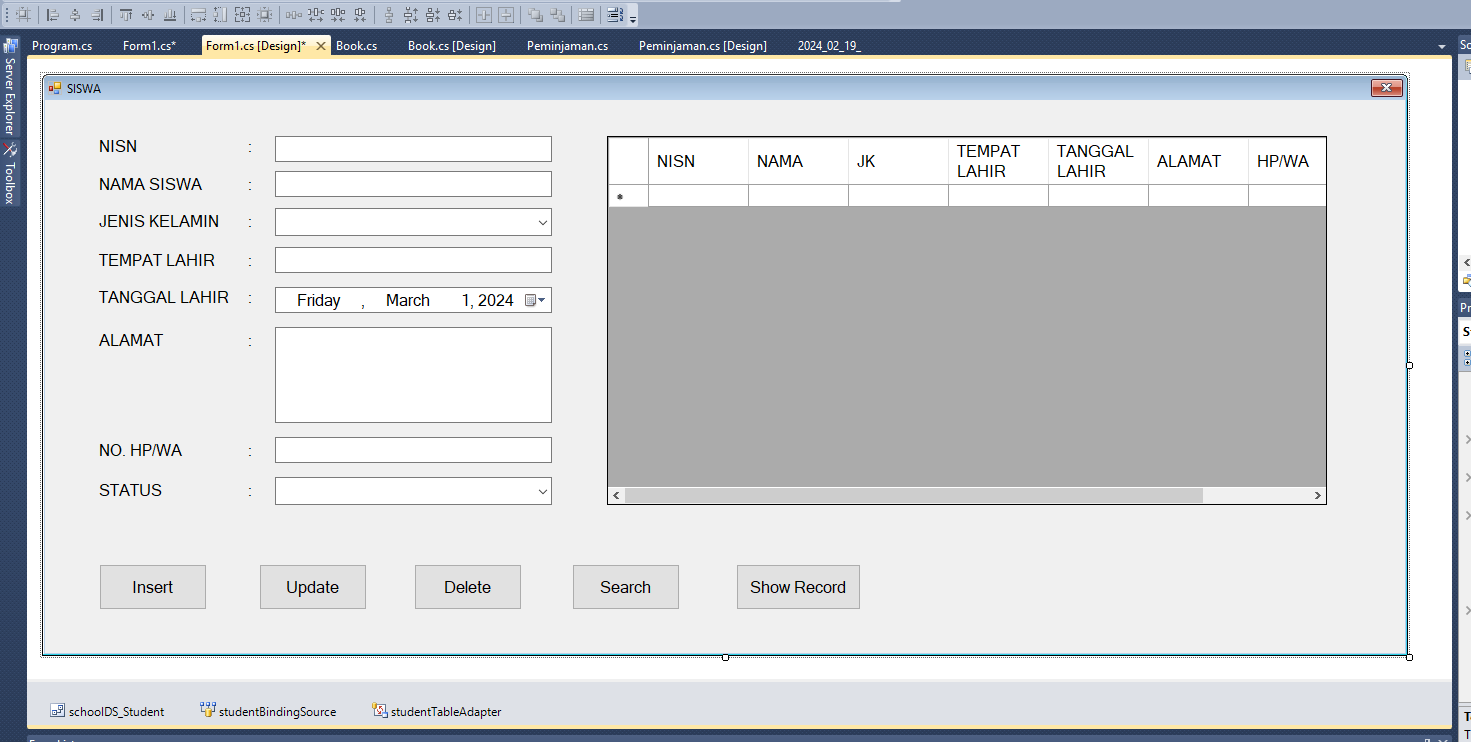The height and width of the screenshot is (742, 1471).
Task: Open the Server Explorer side panel
Action: pyautogui.click(x=10, y=92)
